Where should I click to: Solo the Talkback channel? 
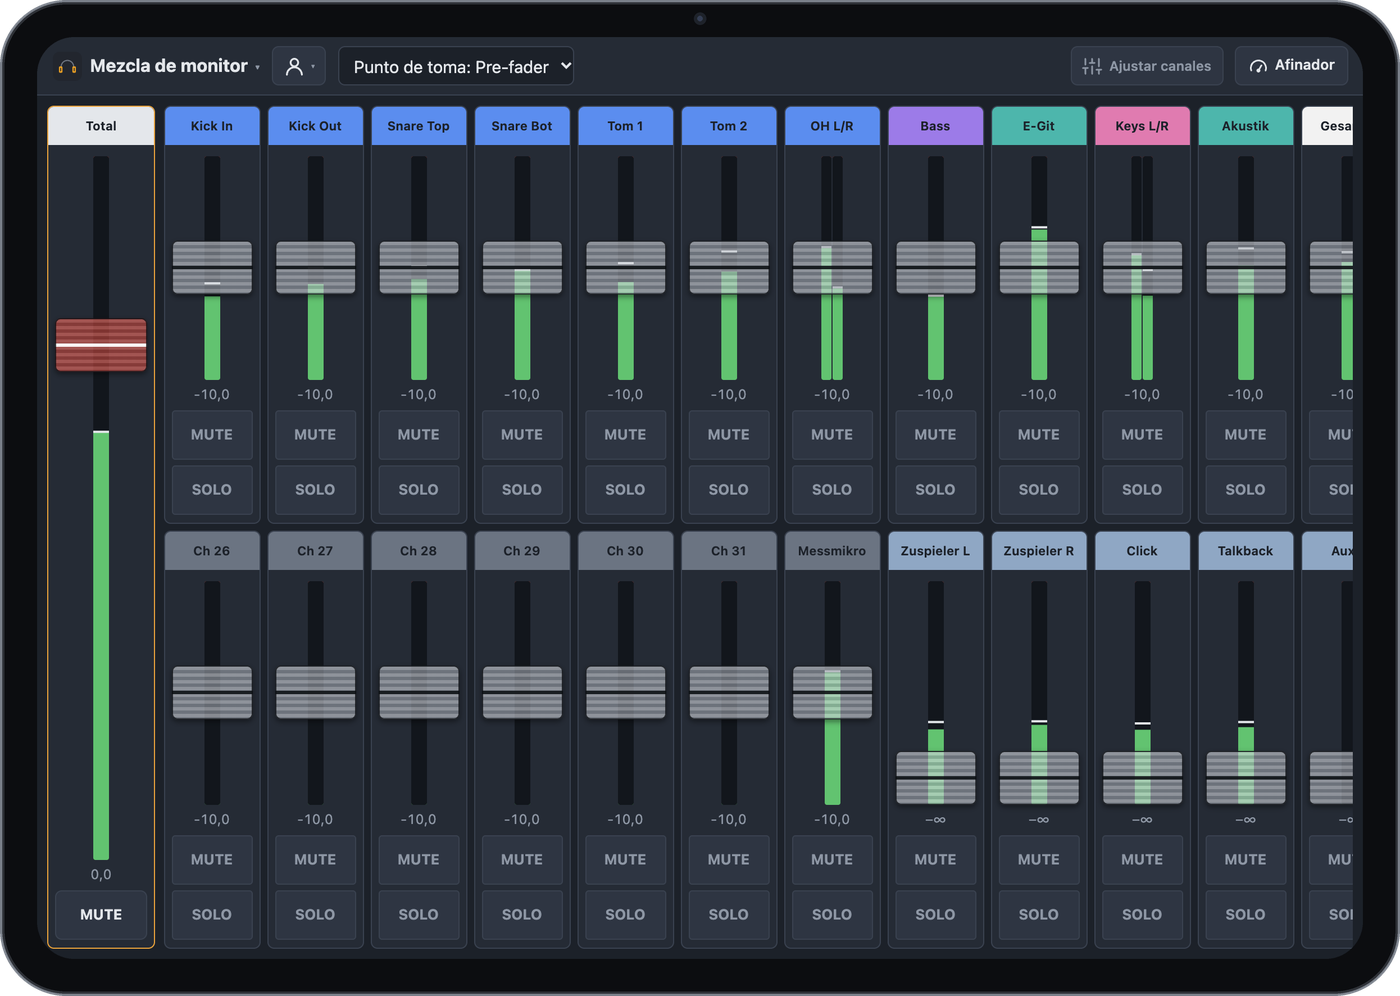pyautogui.click(x=1246, y=915)
